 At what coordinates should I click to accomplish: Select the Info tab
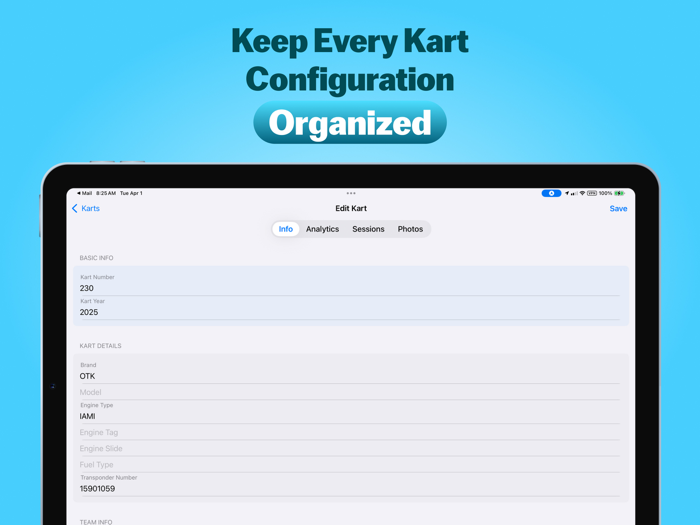tap(286, 229)
